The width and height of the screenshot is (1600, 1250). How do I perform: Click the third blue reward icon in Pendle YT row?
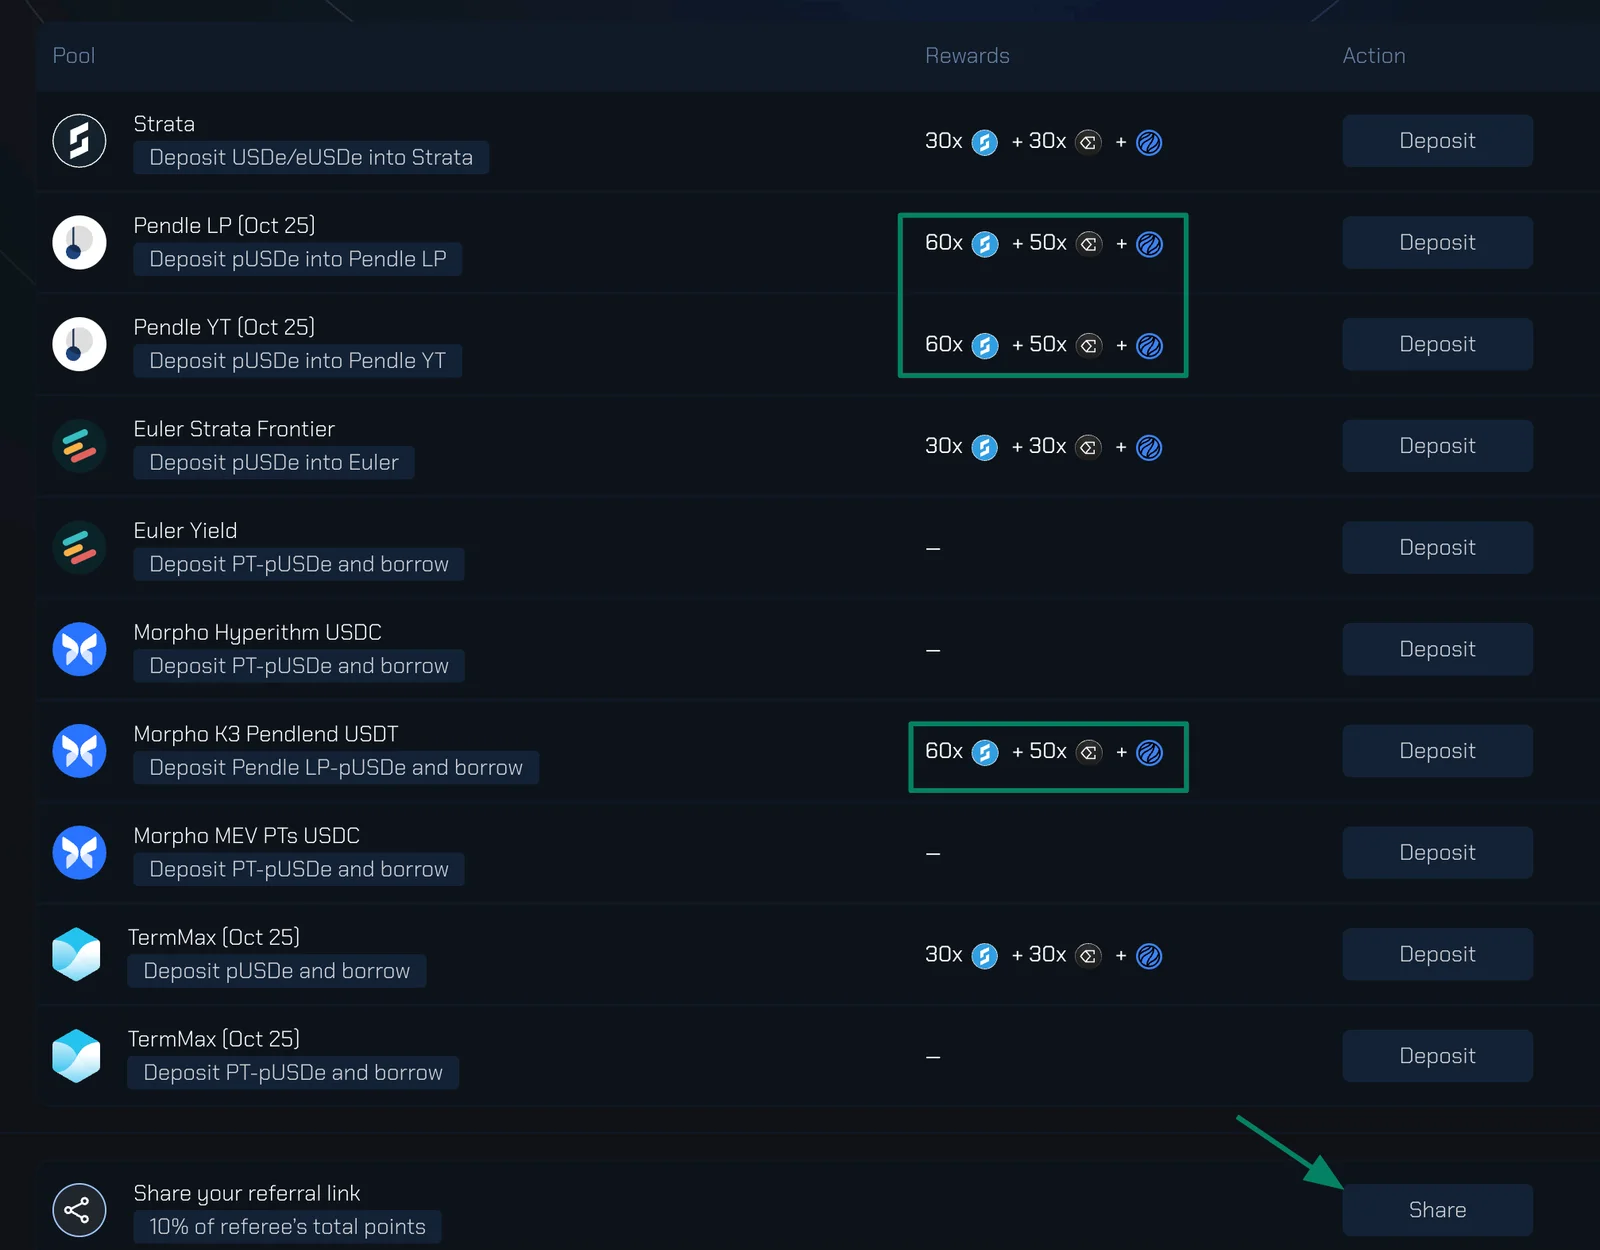click(x=1150, y=346)
